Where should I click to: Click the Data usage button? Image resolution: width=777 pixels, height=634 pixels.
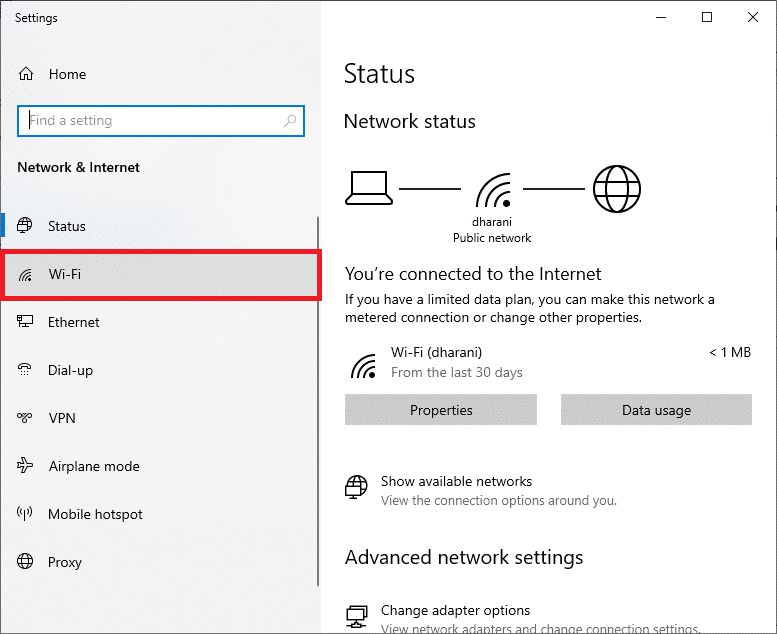(x=656, y=409)
